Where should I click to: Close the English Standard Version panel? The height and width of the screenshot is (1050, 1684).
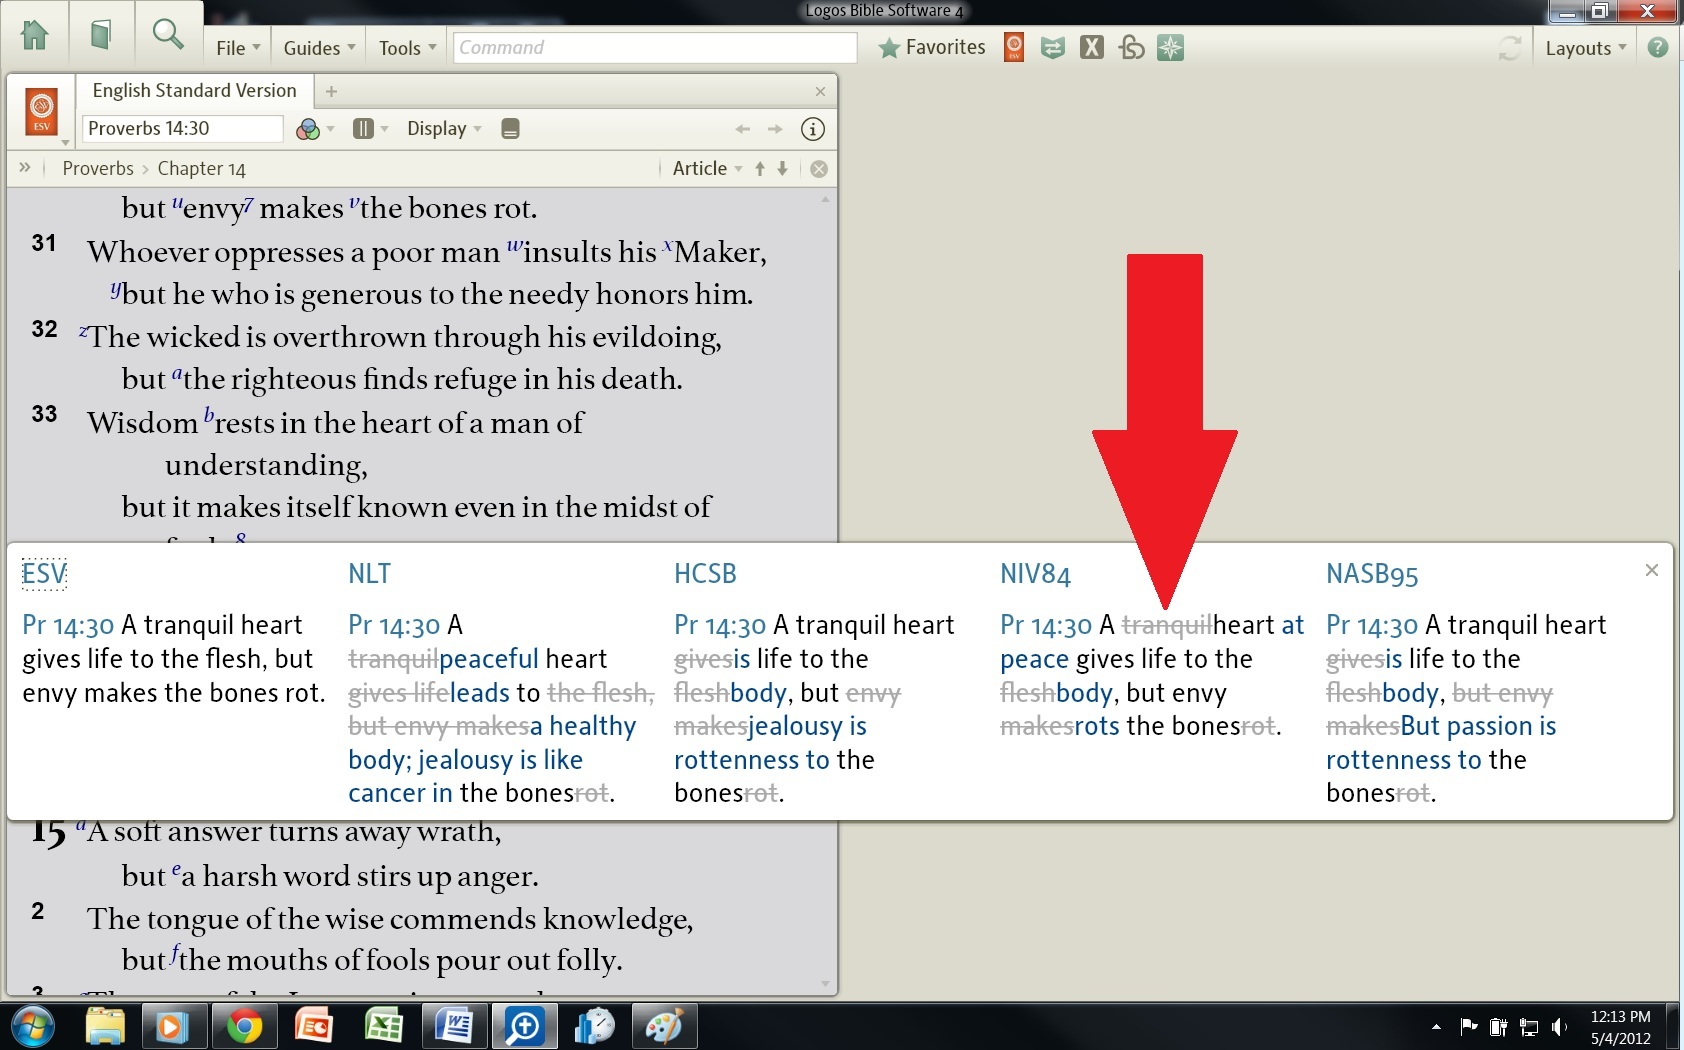pos(820,91)
